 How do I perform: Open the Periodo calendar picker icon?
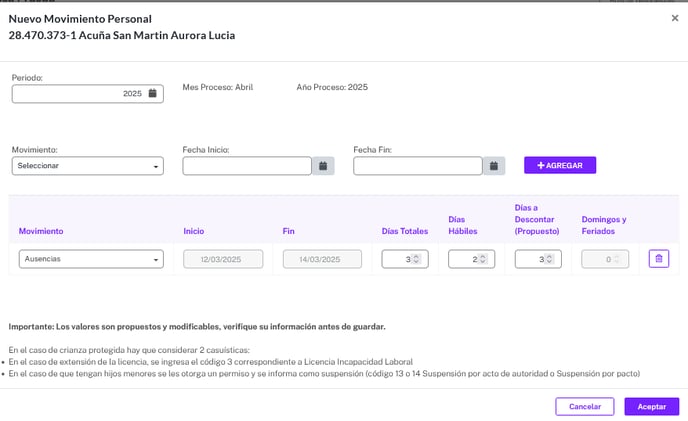point(152,94)
